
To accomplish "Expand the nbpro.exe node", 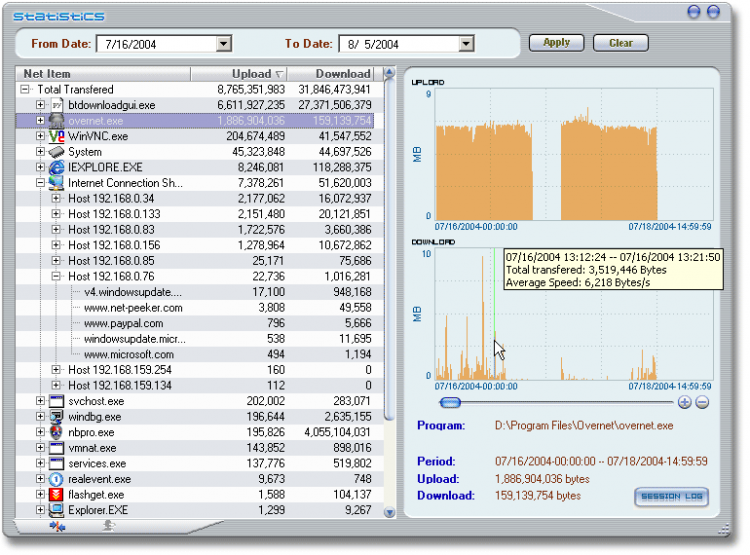I will click(x=40, y=432).
